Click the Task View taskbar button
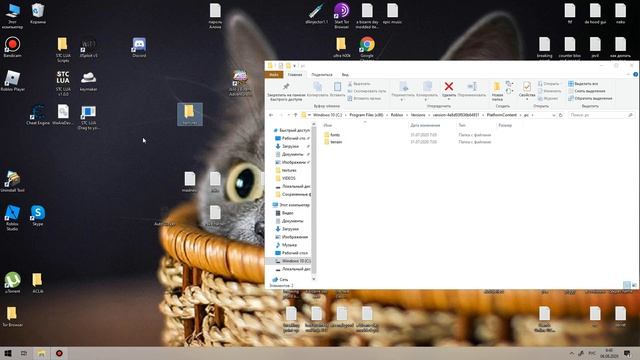Image resolution: width=640 pixels, height=360 pixels. (x=24, y=353)
